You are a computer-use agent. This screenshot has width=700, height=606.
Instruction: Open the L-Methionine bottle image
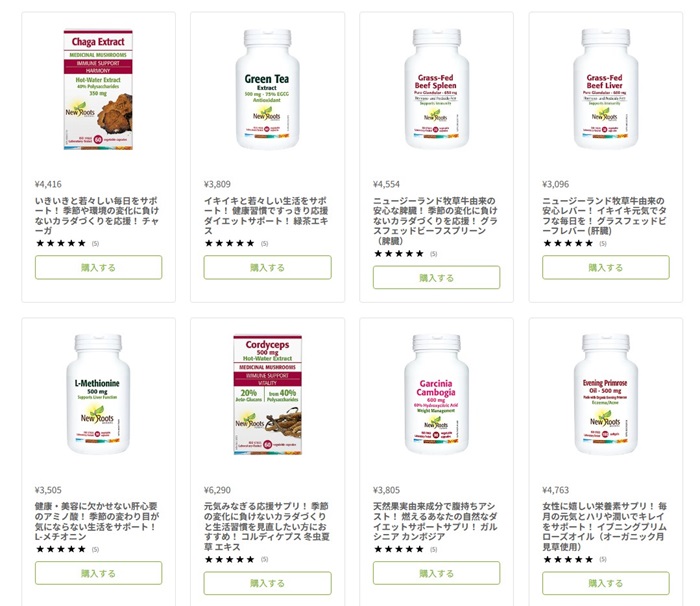pos(98,394)
